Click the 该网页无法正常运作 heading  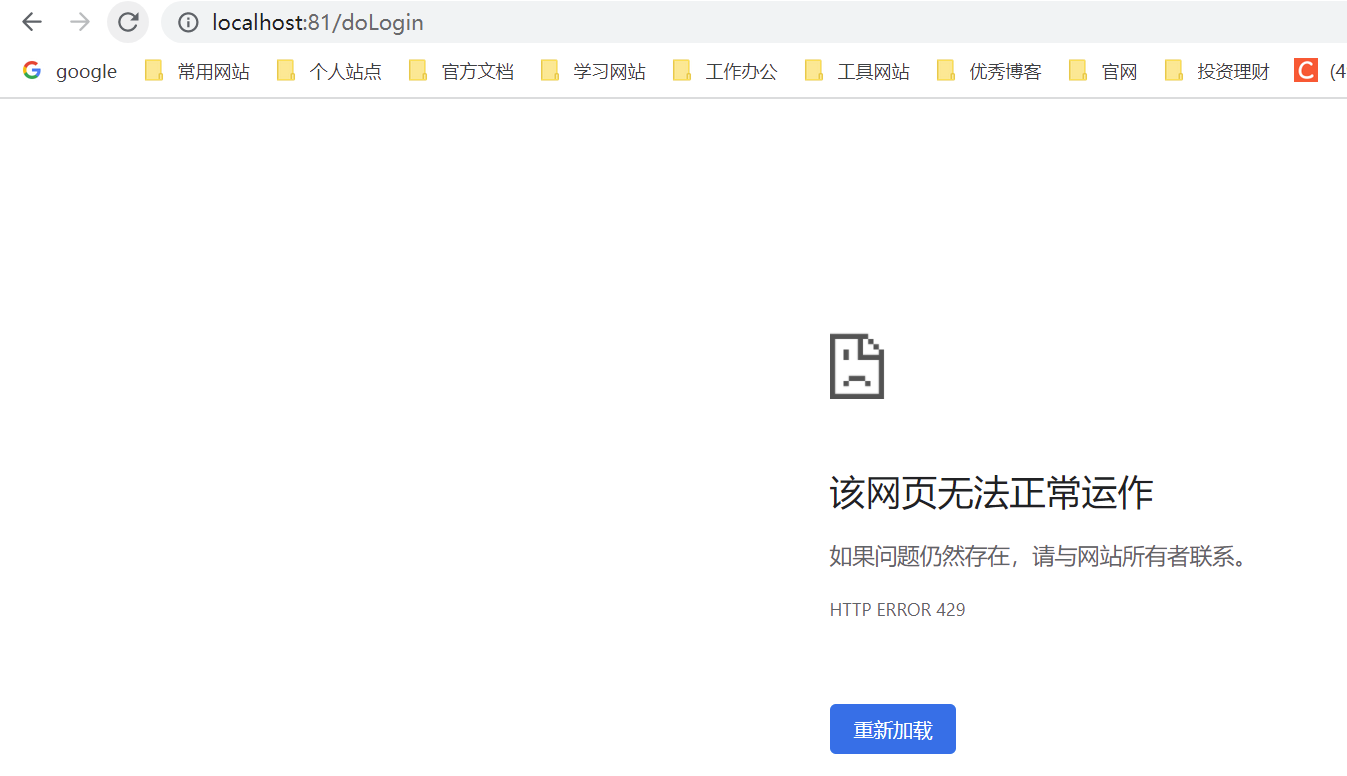tap(992, 493)
